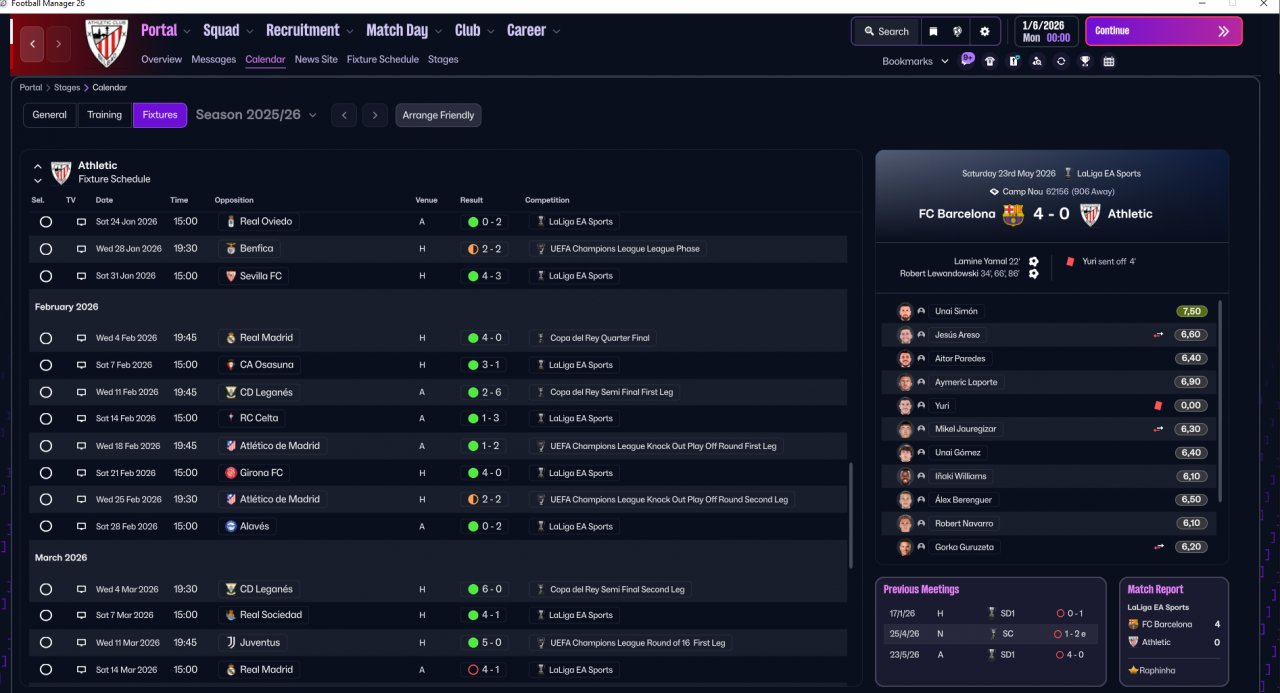The height and width of the screenshot is (693, 1280).
Task: Click the up chevron beside Athletic Fixture Schedule
Action: click(37, 166)
